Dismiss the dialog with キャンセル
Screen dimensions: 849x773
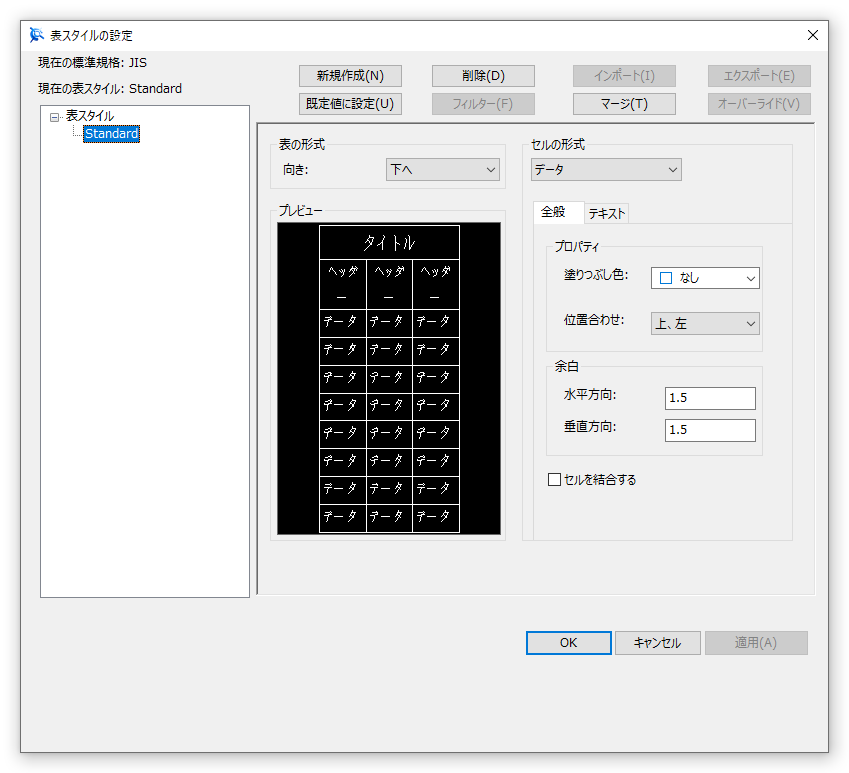tap(657, 643)
